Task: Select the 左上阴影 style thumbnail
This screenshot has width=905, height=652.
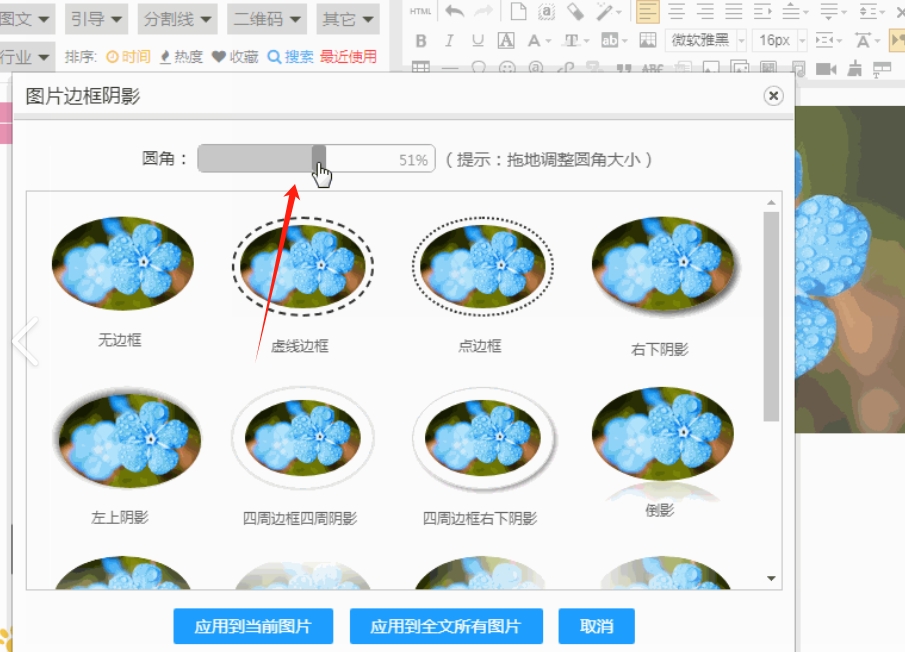Action: click(x=127, y=437)
